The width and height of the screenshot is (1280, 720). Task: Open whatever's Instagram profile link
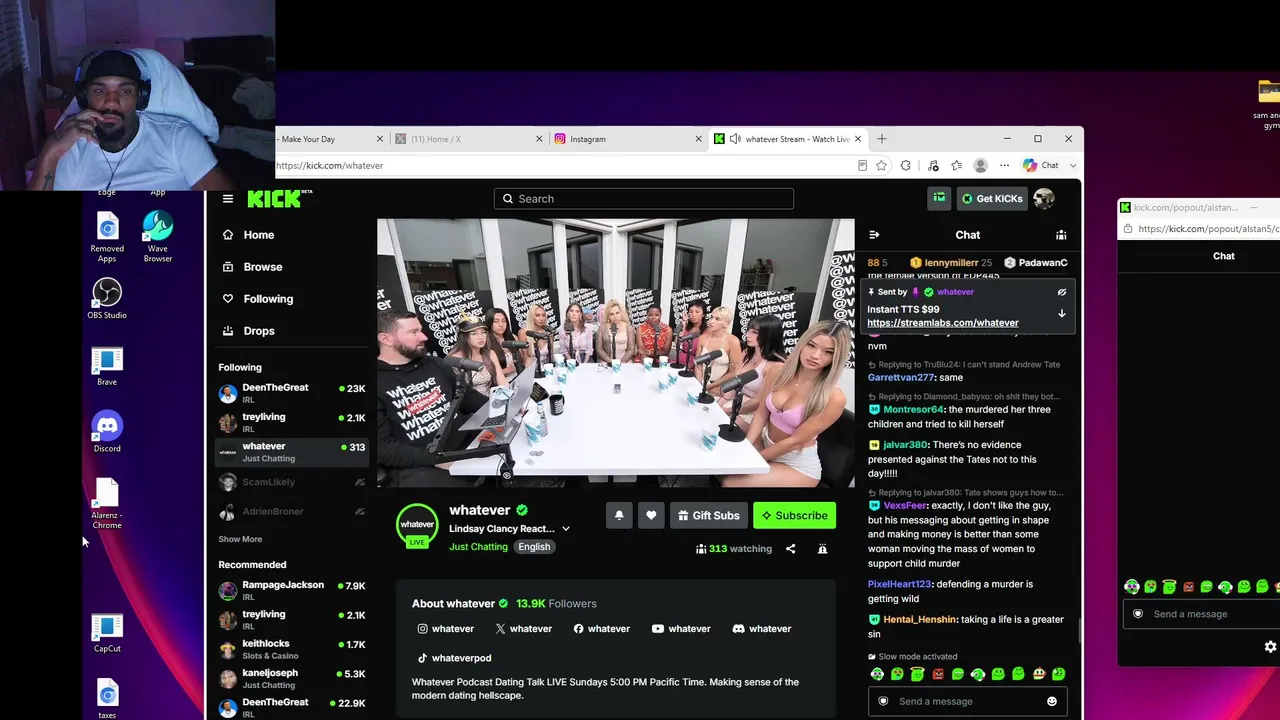click(446, 629)
